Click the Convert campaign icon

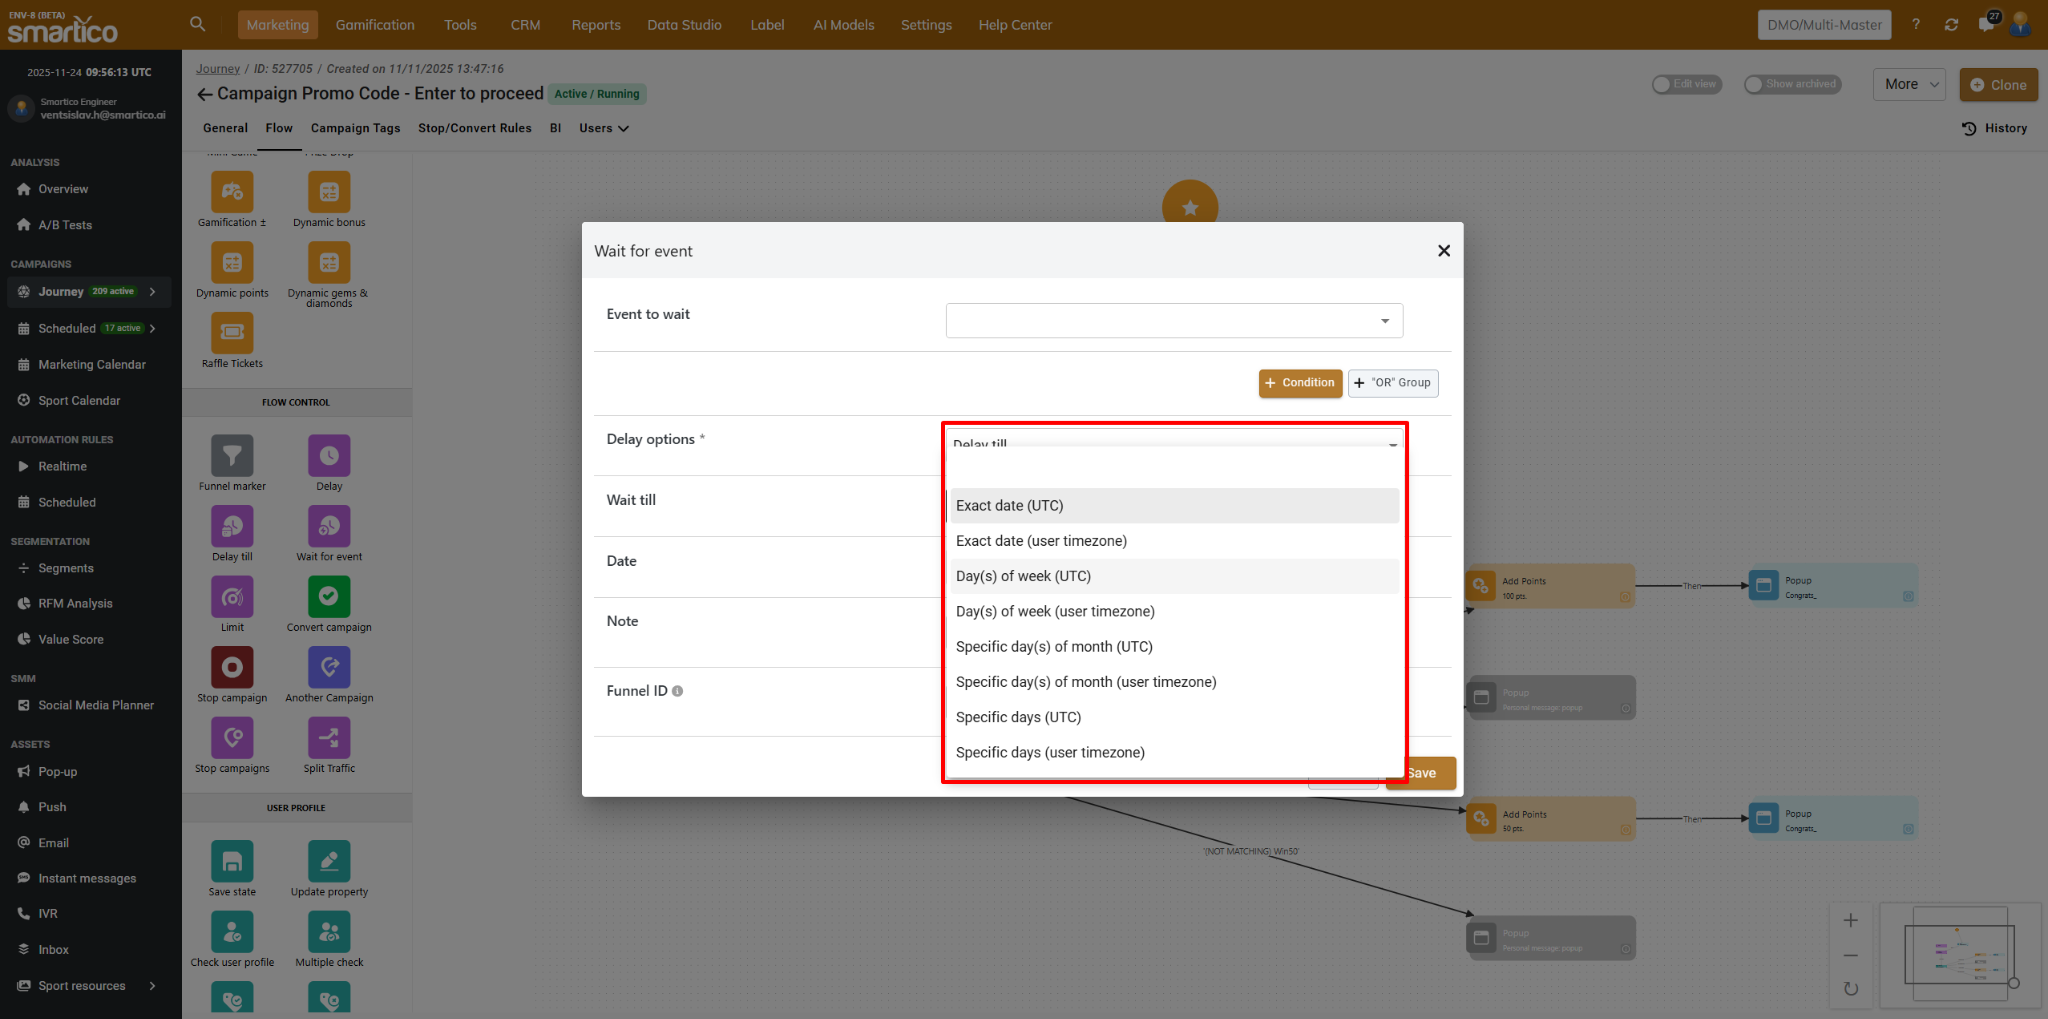[x=329, y=597]
